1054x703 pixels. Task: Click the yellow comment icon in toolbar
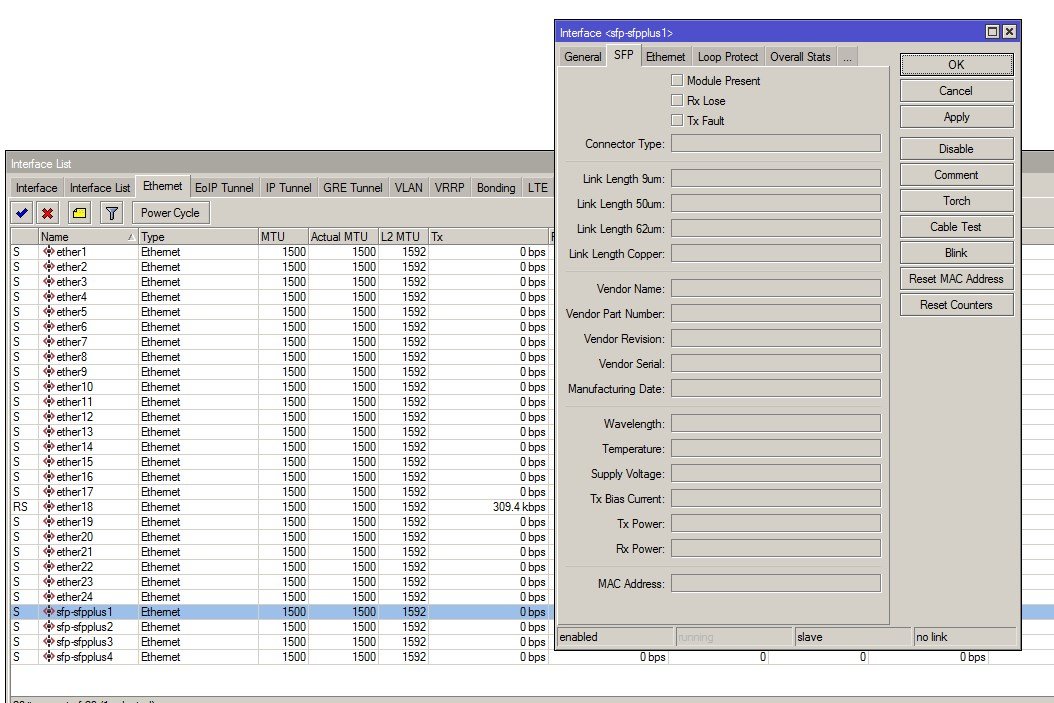[80, 213]
